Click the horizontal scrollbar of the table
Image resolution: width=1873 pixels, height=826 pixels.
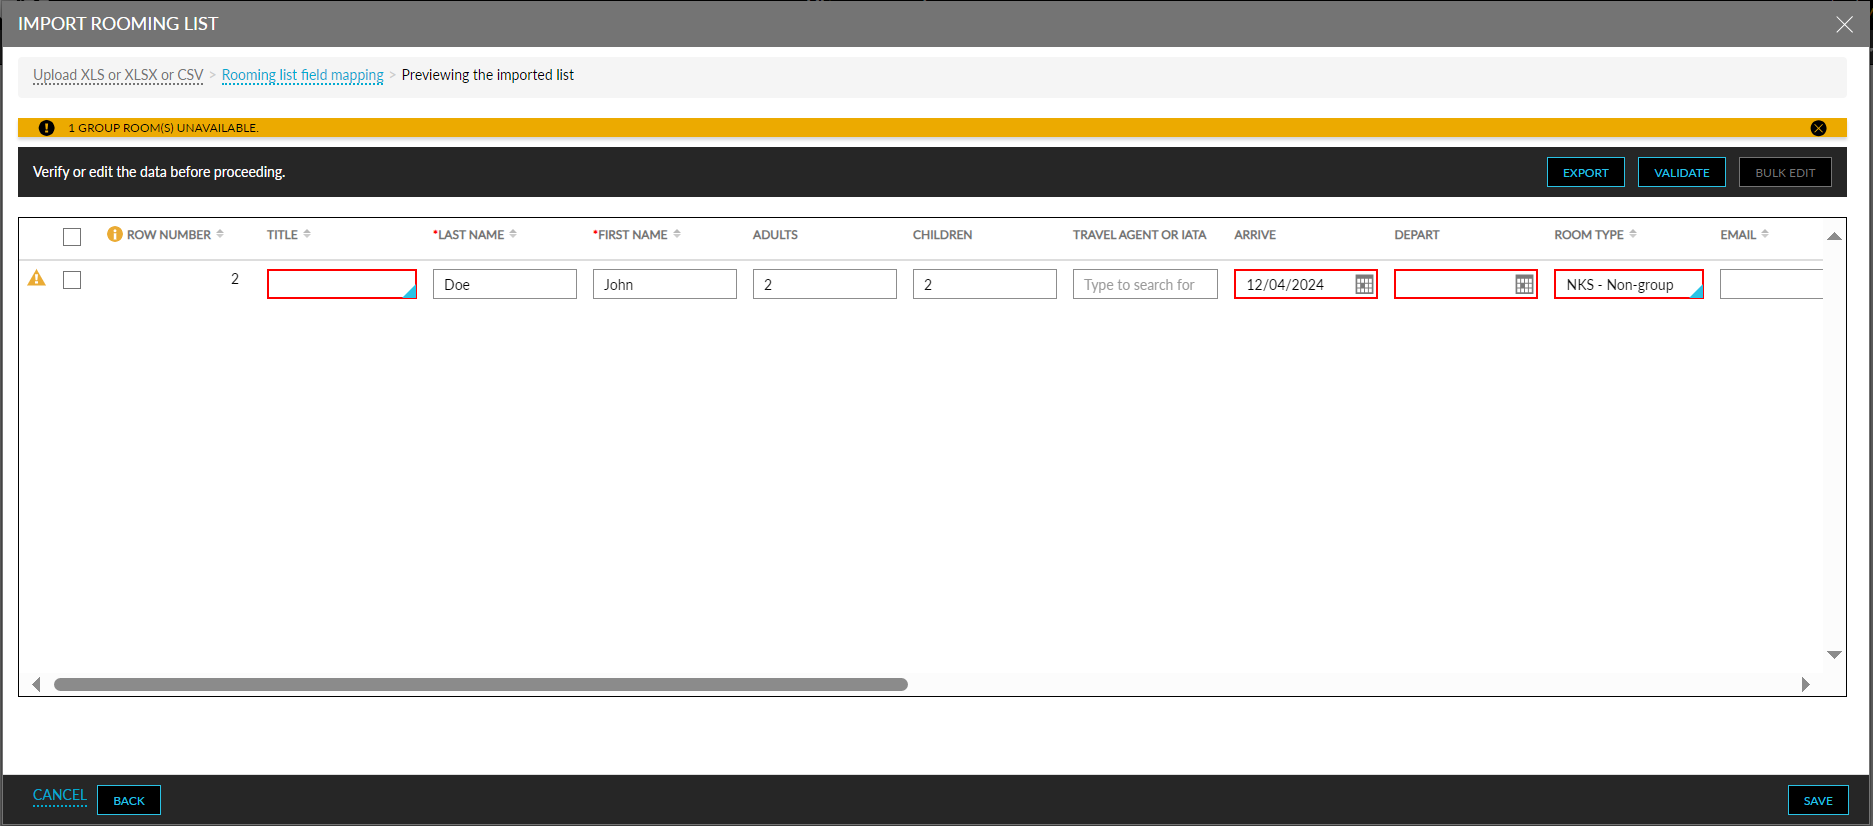pyautogui.click(x=480, y=685)
